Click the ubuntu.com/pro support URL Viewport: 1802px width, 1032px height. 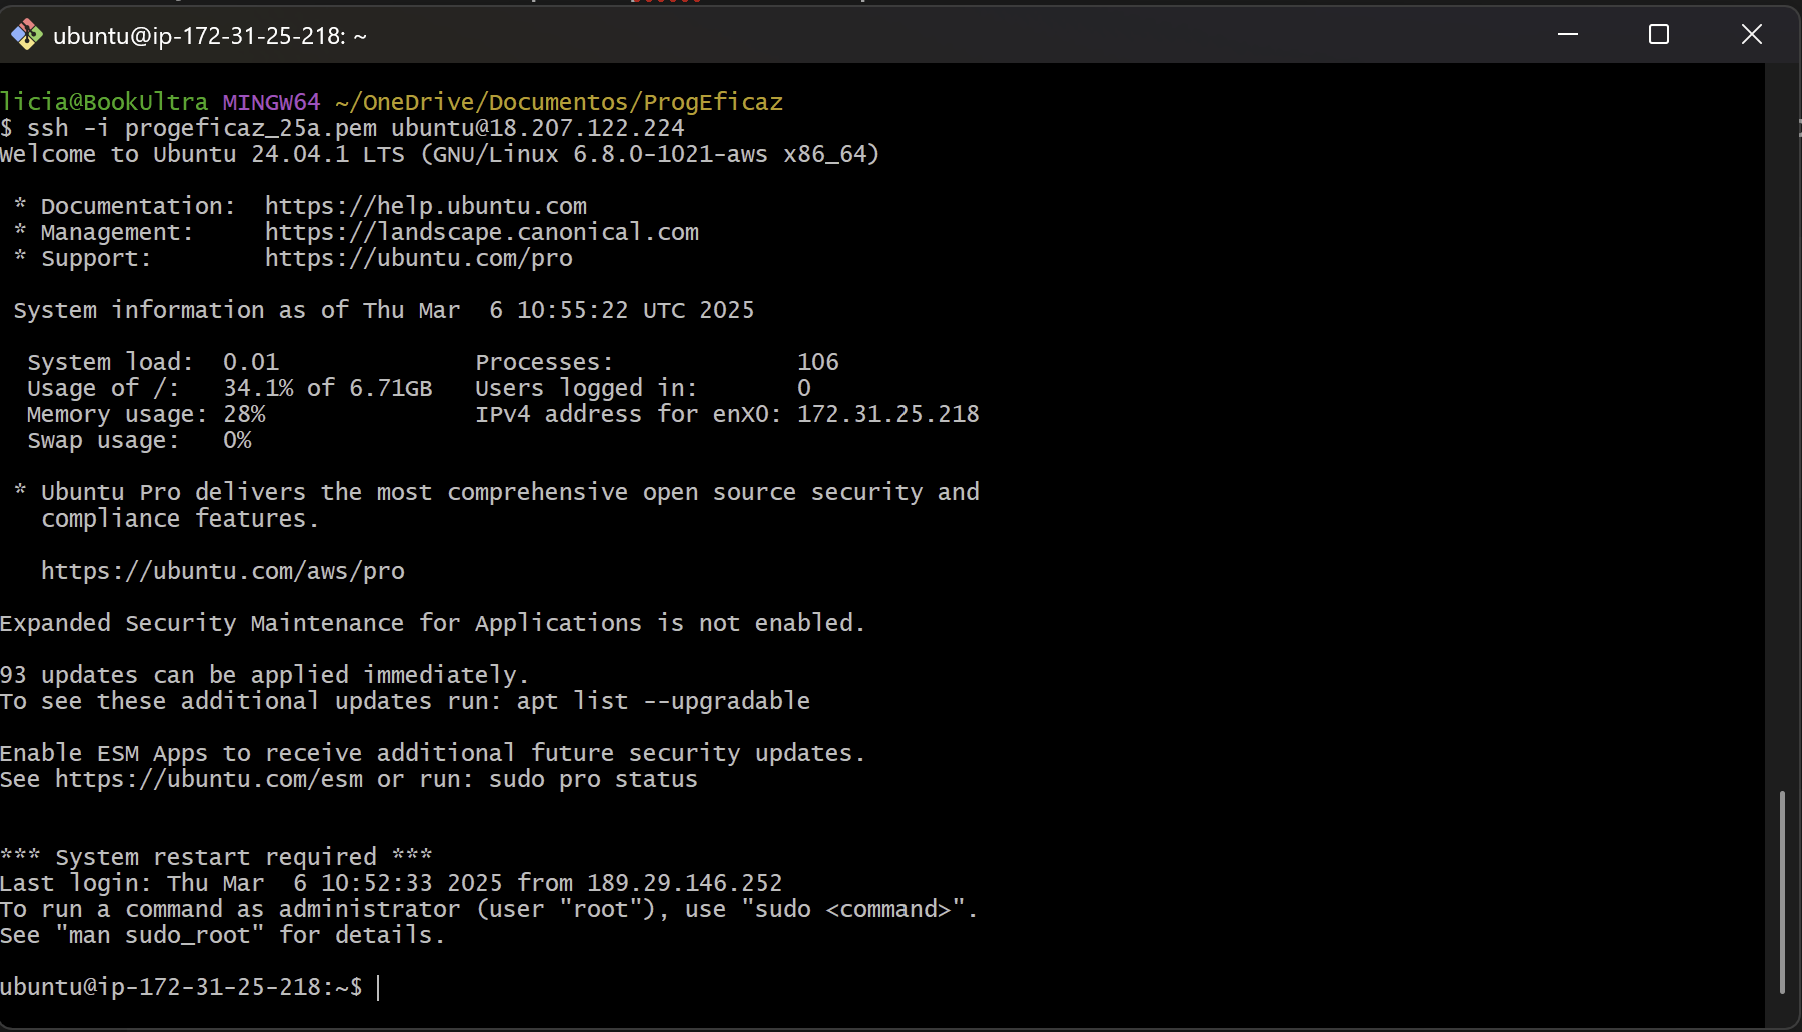[418, 258]
